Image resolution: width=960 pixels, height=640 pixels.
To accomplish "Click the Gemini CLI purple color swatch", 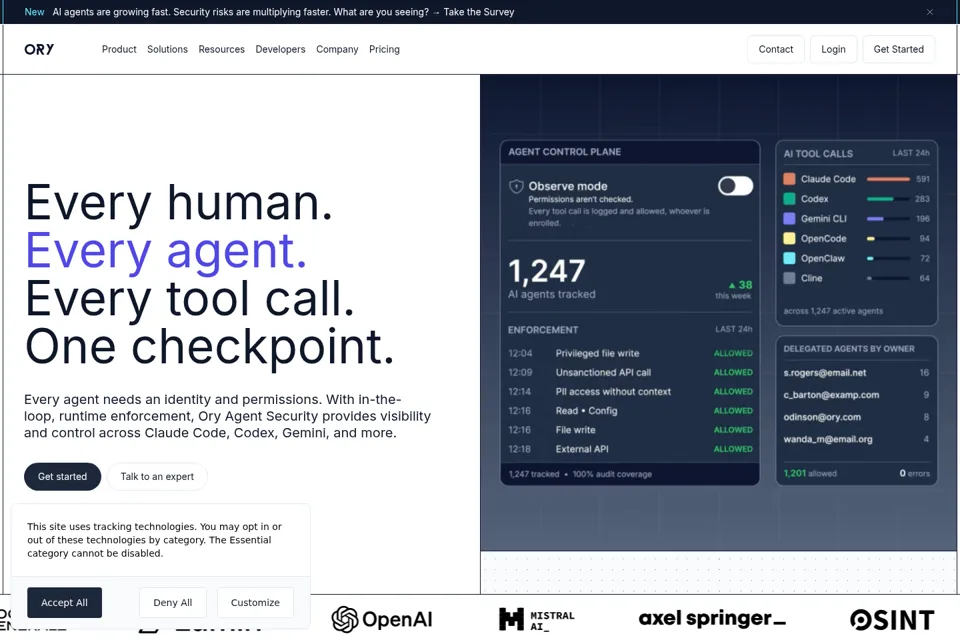I will coord(789,219).
